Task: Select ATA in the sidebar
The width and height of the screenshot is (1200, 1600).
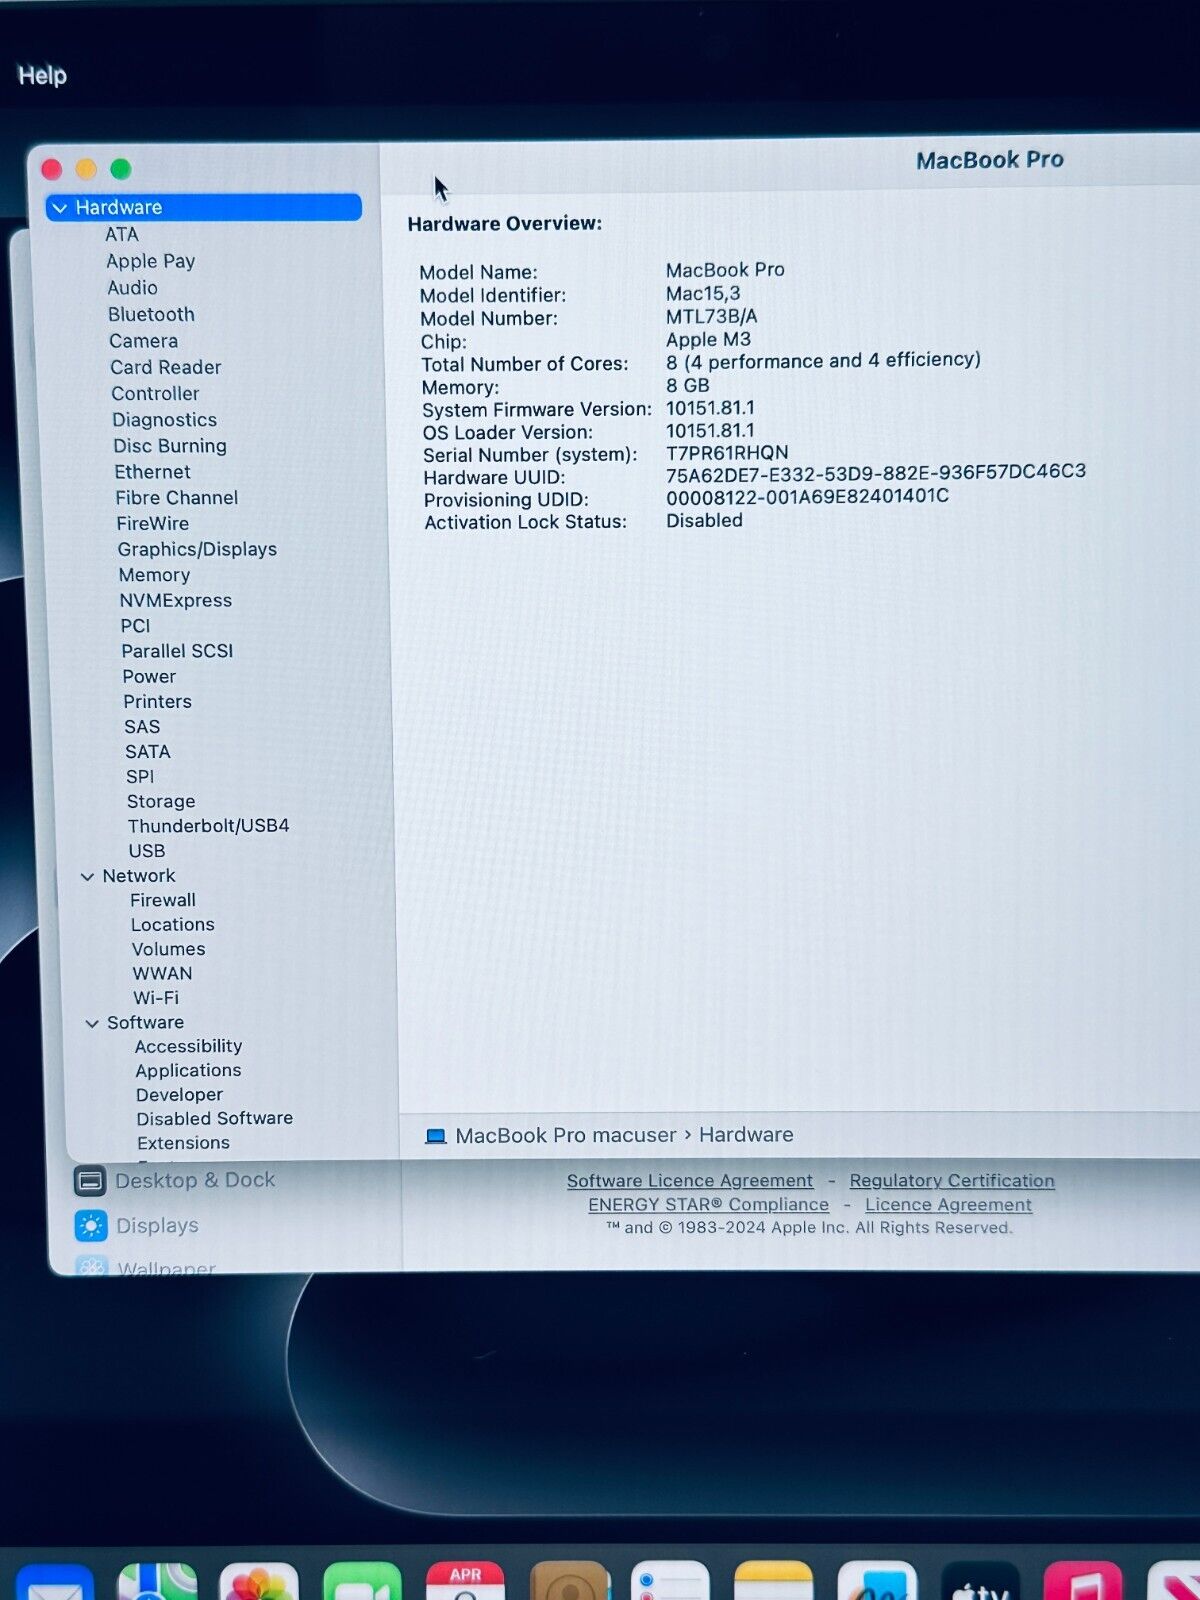Action: click(122, 234)
